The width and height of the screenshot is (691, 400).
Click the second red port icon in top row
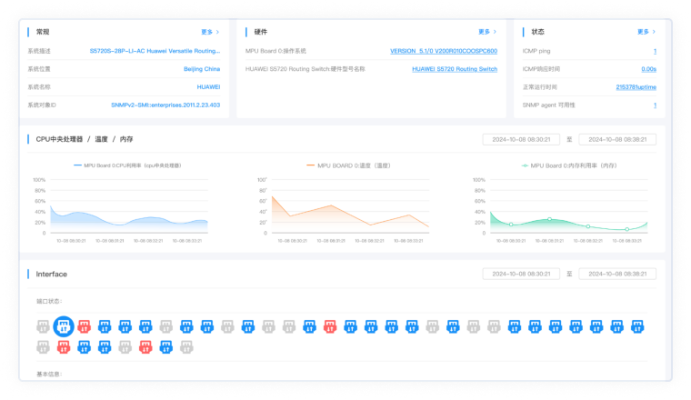point(330,326)
